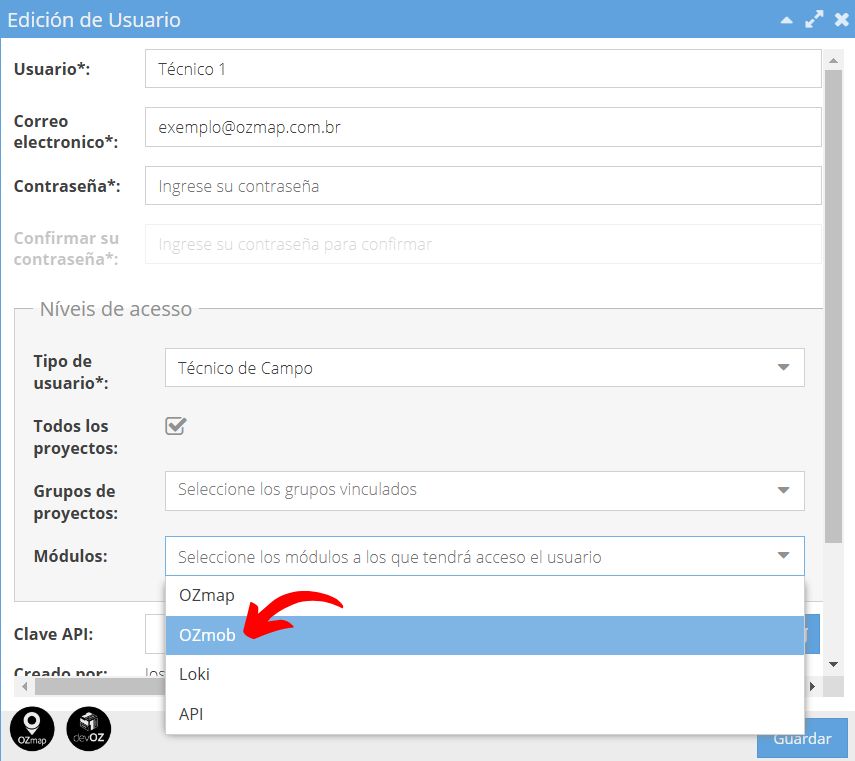Toggle the Todos los proyectos checkbox
855x761 pixels.
(176, 426)
